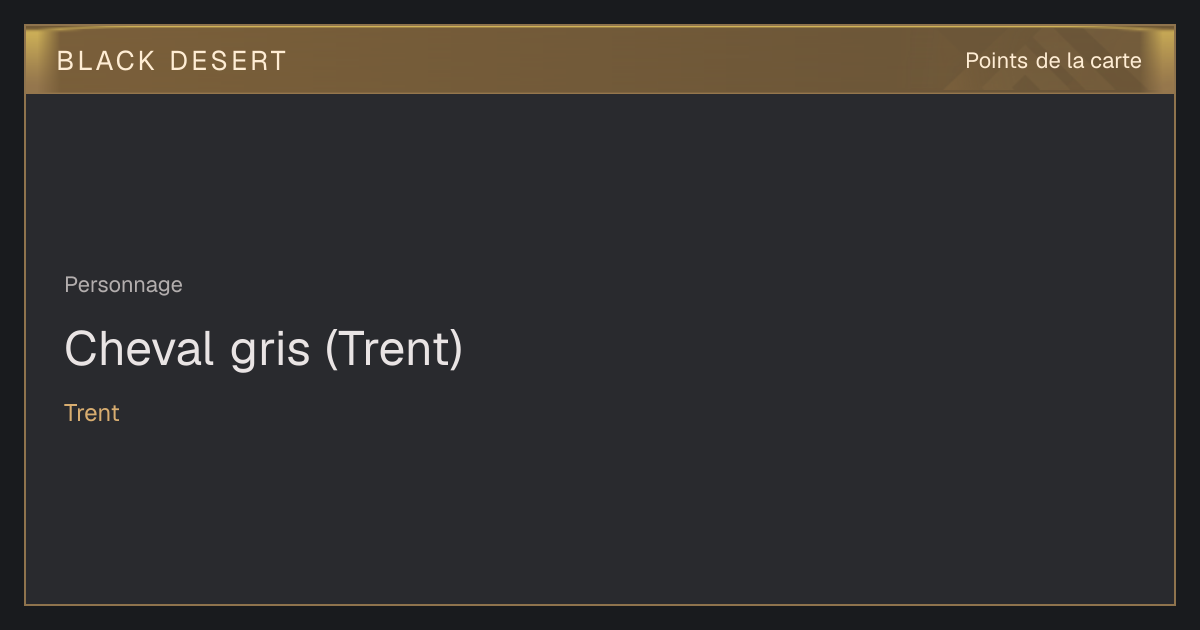Click the word Cheval in the heading
This screenshot has width=1200, height=630.
pos(139,349)
